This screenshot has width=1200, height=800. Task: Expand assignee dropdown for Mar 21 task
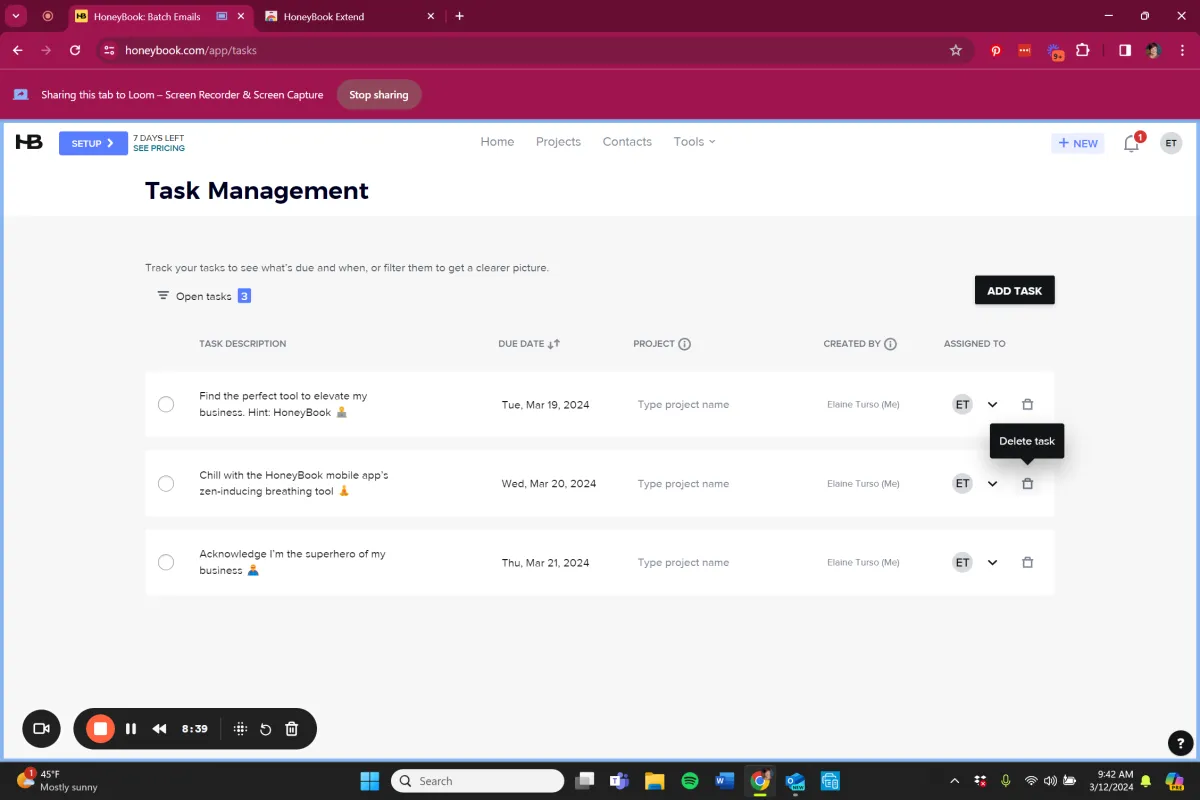coord(993,562)
